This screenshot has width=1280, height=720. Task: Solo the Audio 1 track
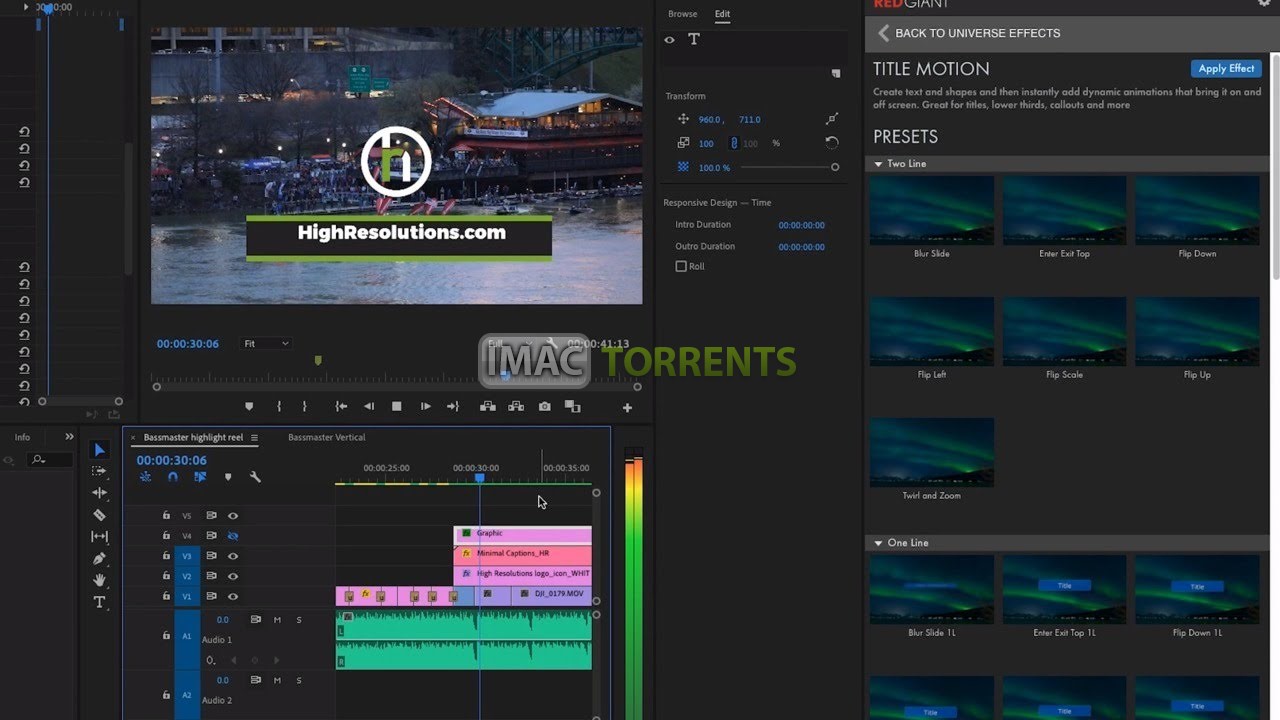pos(298,620)
